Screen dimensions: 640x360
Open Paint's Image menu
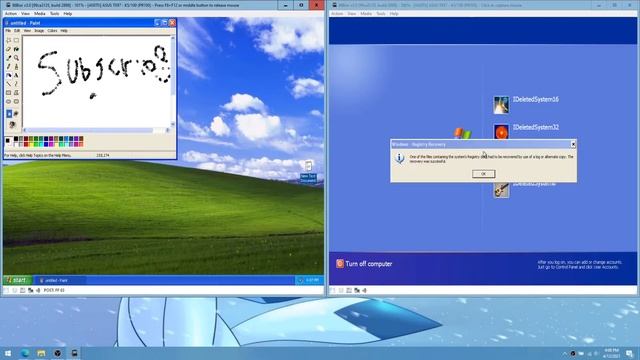pos(39,31)
